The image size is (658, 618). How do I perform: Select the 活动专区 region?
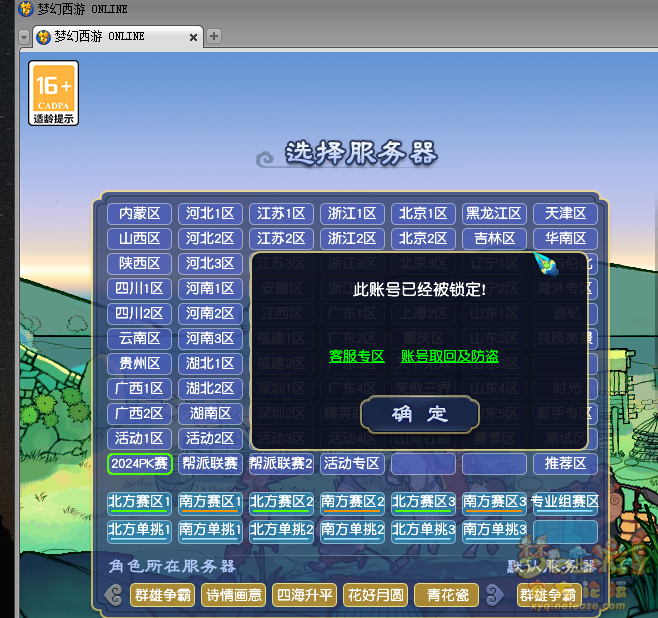click(352, 464)
